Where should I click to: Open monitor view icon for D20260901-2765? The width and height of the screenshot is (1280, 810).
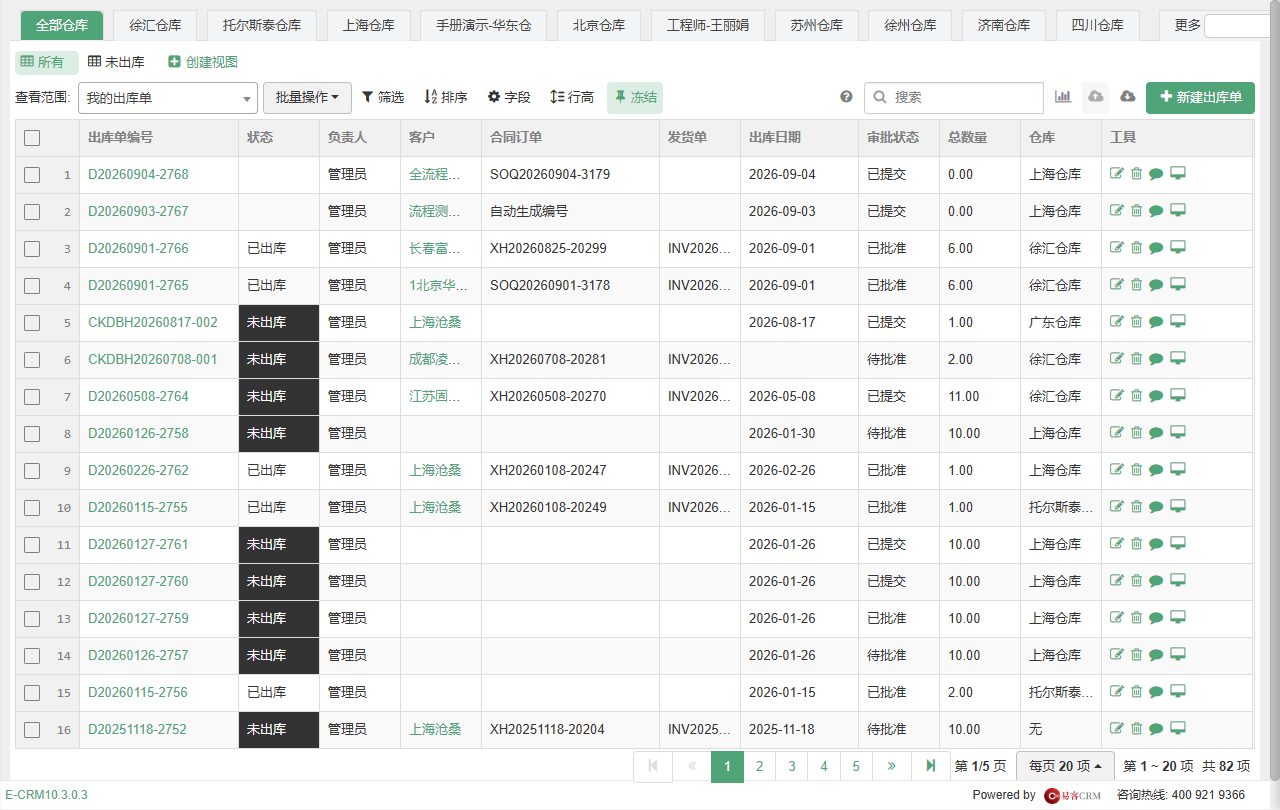pos(1178,284)
